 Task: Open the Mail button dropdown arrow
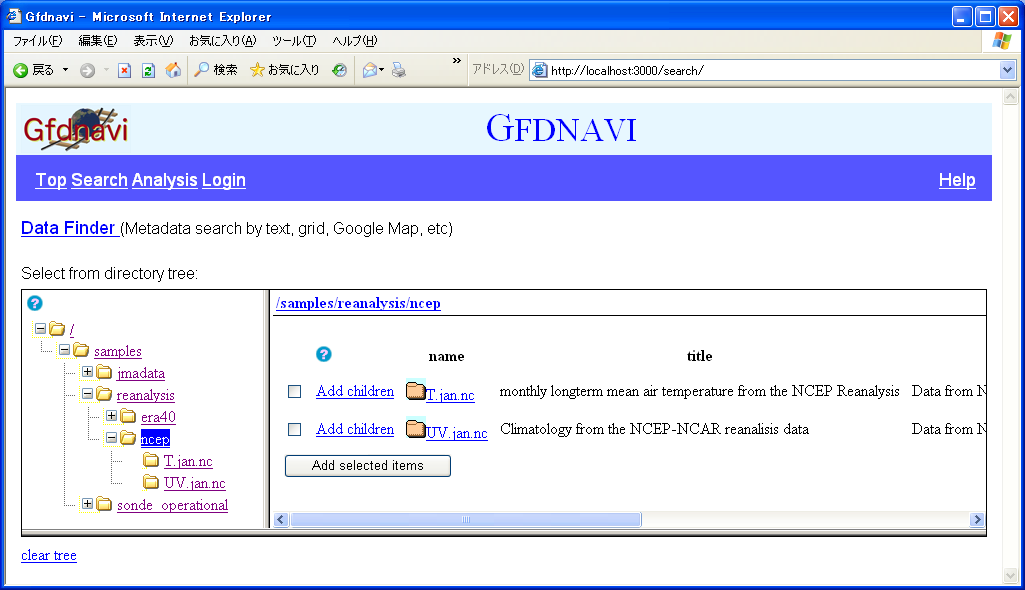tap(382, 70)
